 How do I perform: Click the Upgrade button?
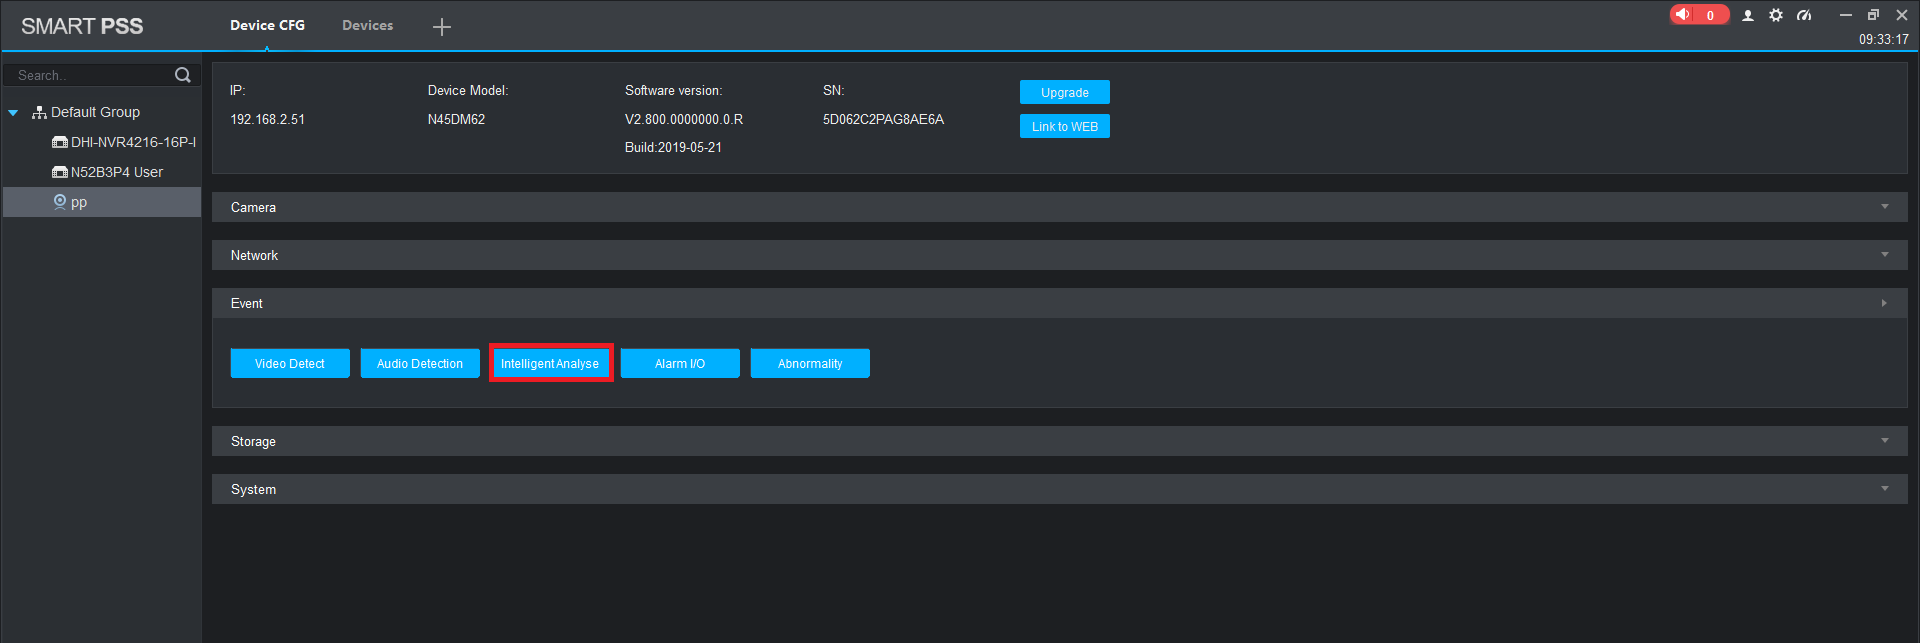[1064, 92]
